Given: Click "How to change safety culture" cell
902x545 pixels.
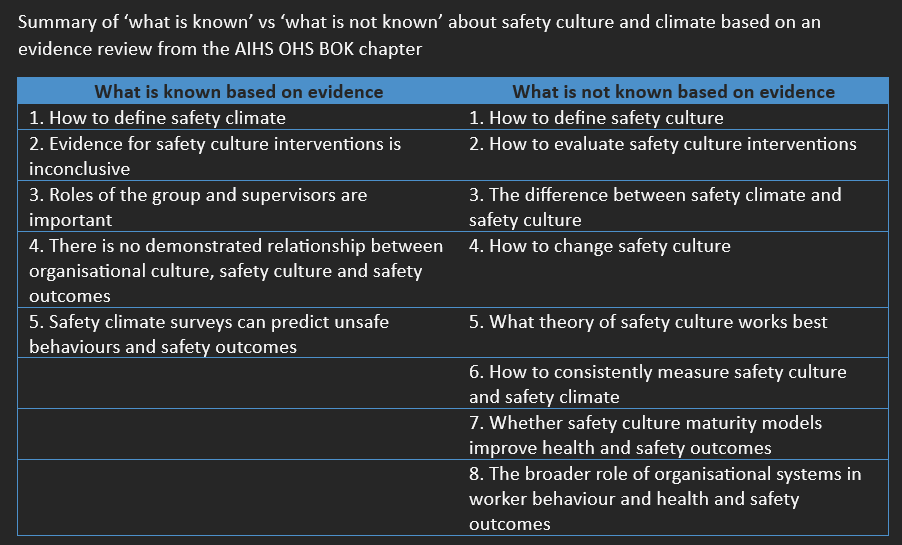Looking at the screenshot, I should (x=600, y=246).
